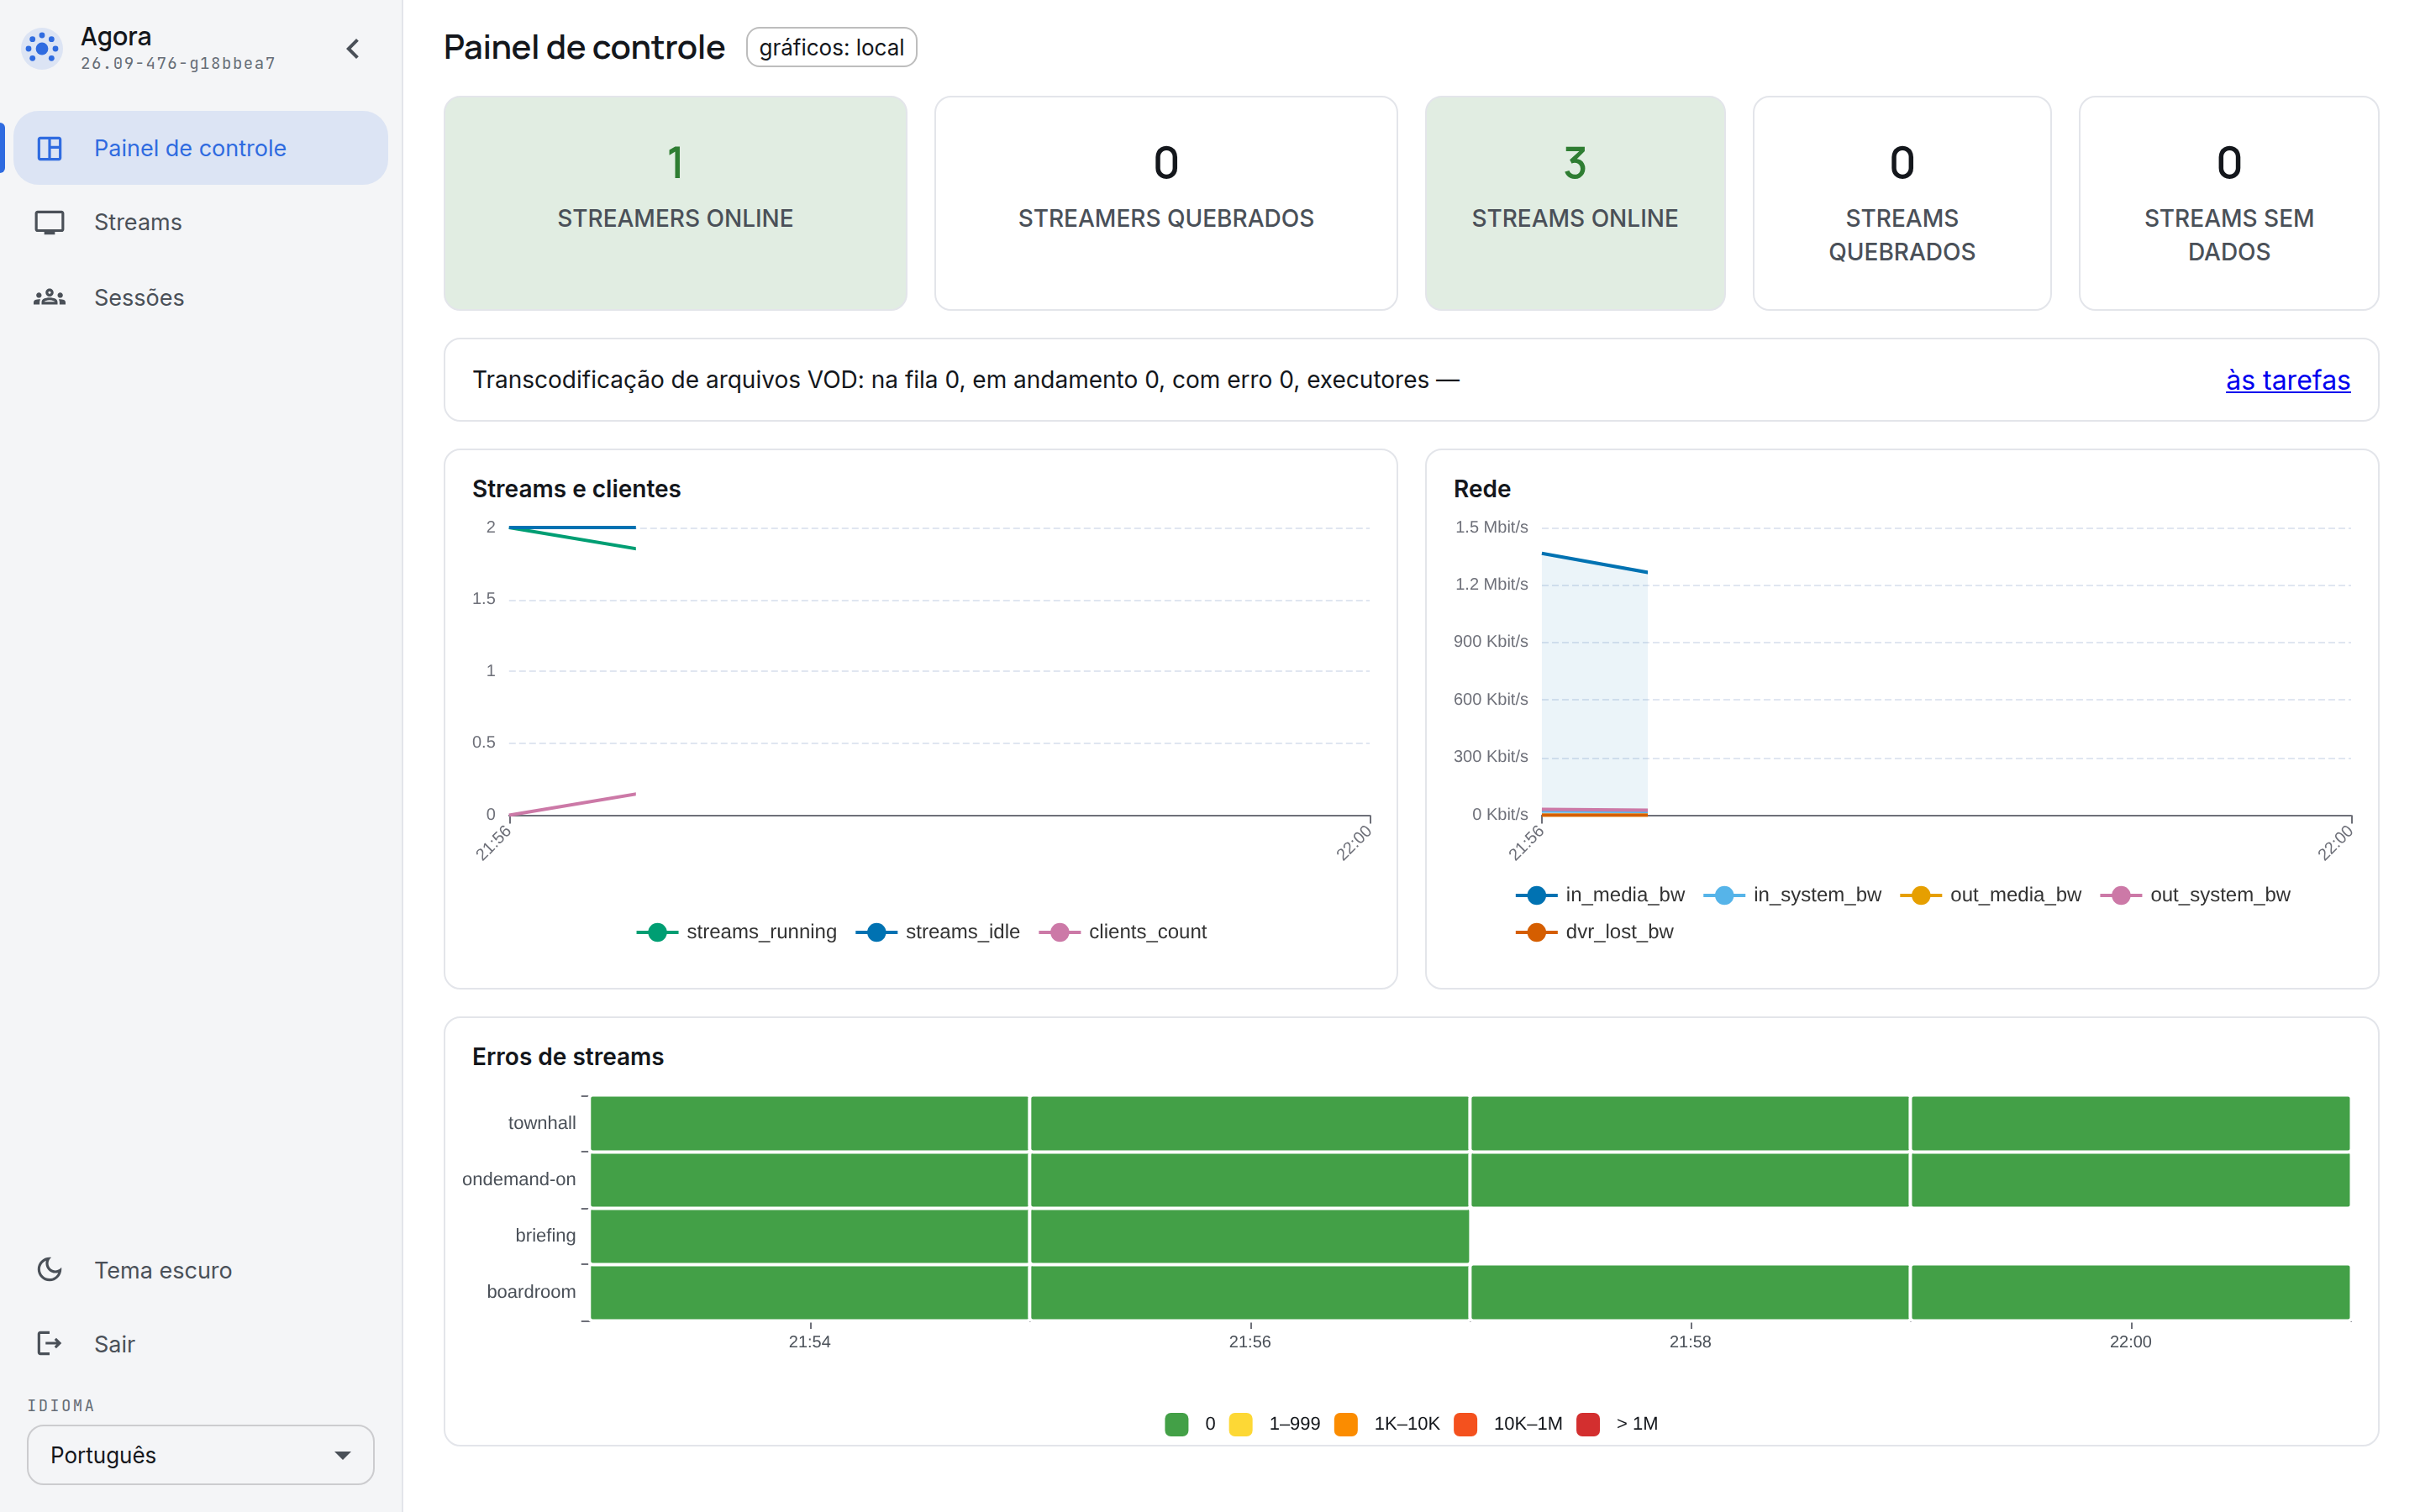
Task: Click the Transcodificação de arquivos VOD status text
Action: click(965, 380)
